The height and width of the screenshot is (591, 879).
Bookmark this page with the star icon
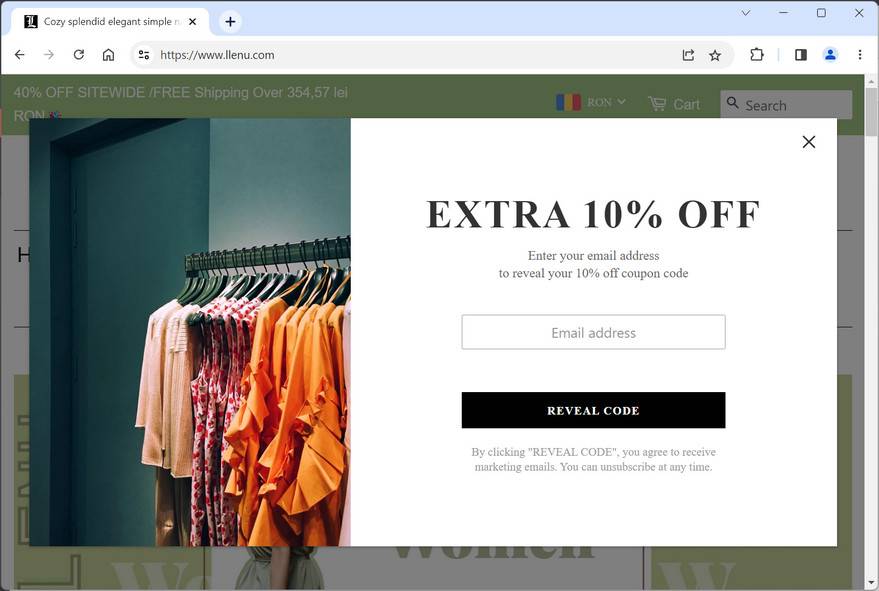pyautogui.click(x=715, y=55)
